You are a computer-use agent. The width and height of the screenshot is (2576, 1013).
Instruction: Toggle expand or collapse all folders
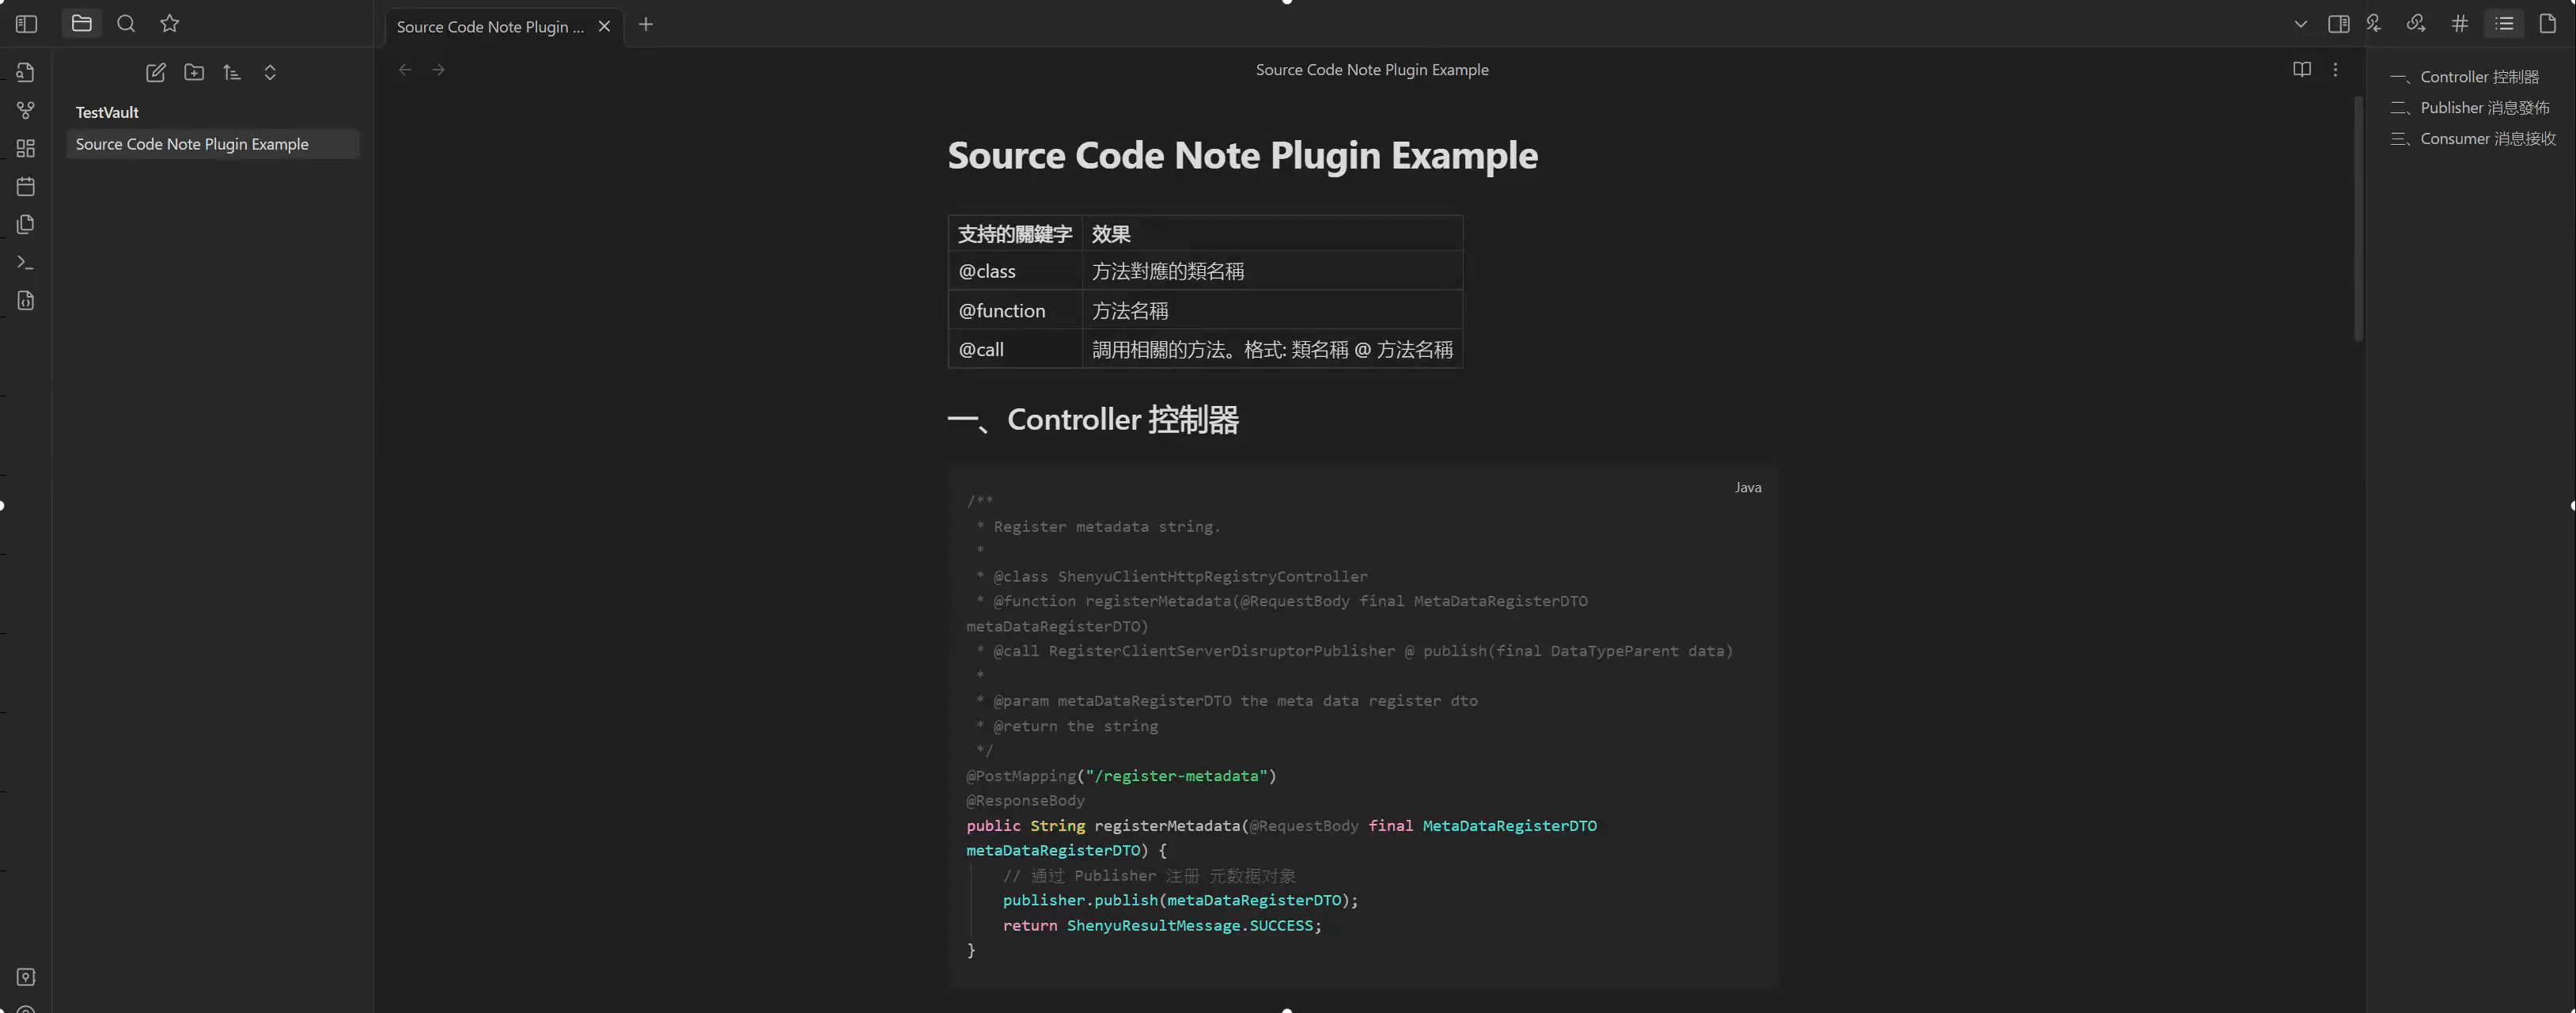click(270, 72)
